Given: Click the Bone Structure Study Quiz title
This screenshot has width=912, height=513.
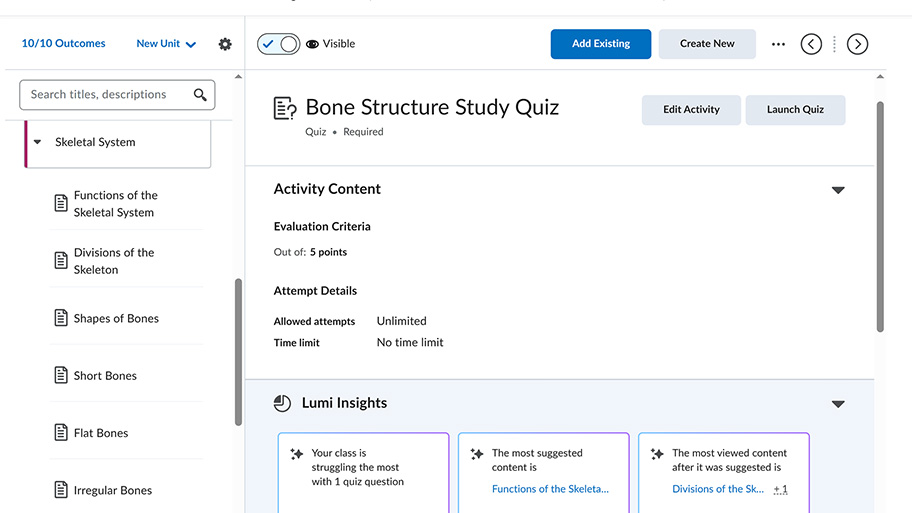Looking at the screenshot, I should tap(432, 108).
